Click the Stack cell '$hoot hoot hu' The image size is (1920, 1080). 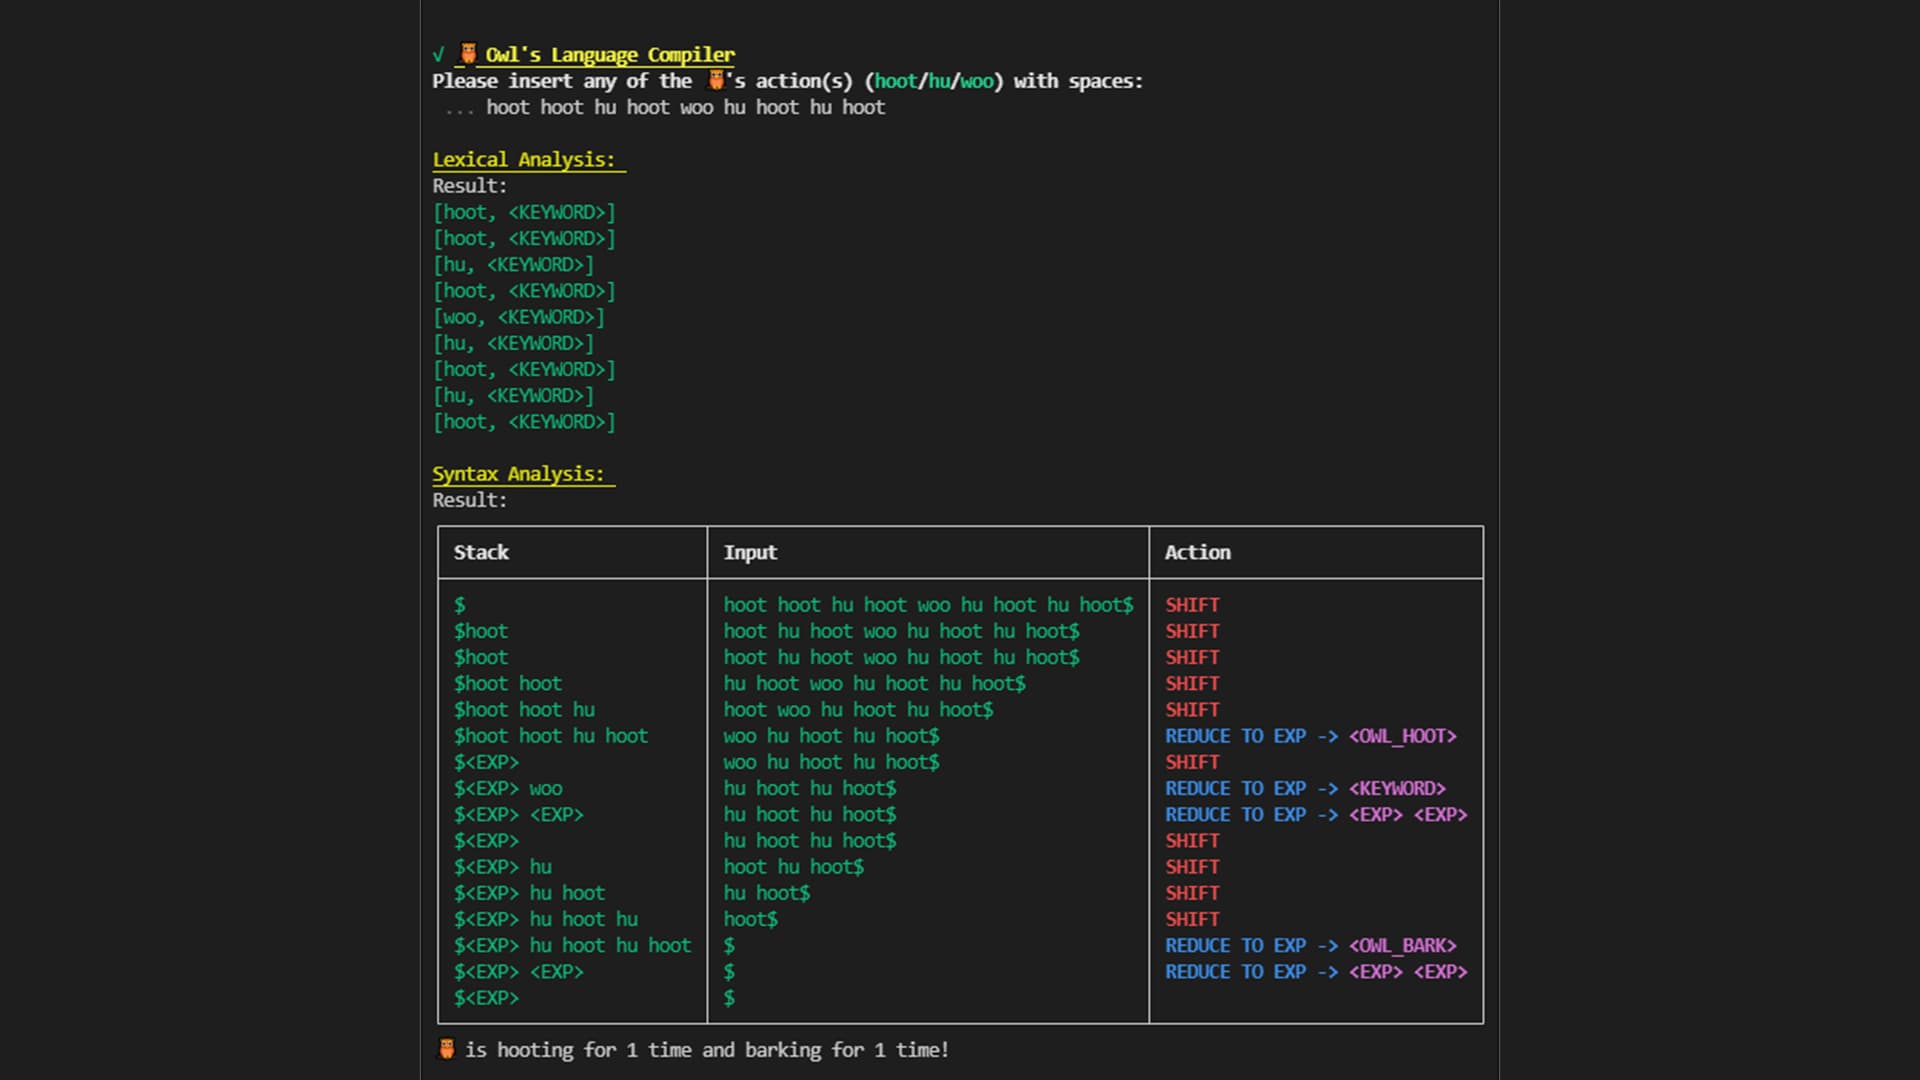[x=524, y=709]
